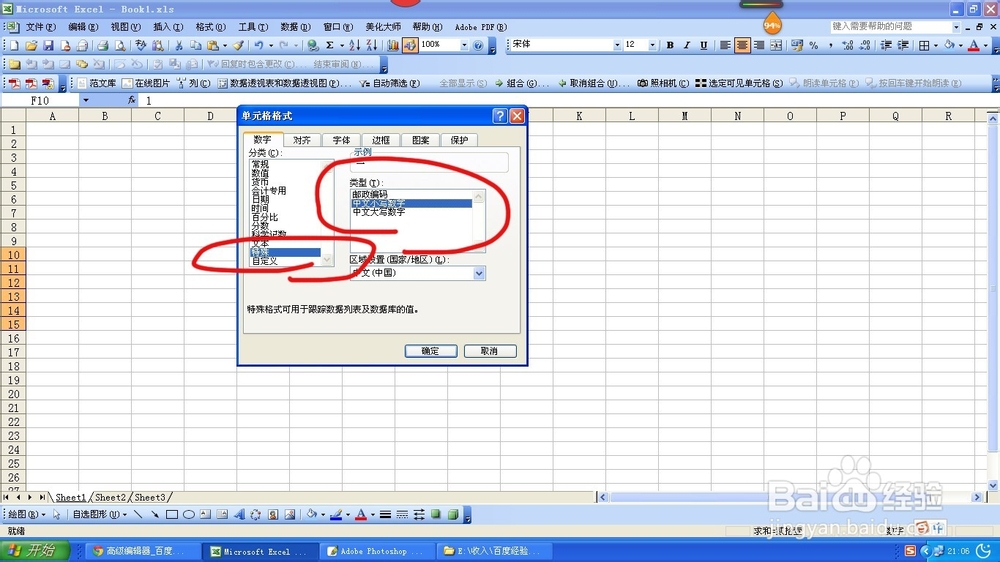Cancel dialog with 取消 button
The height and width of the screenshot is (562, 1000).
pos(490,351)
